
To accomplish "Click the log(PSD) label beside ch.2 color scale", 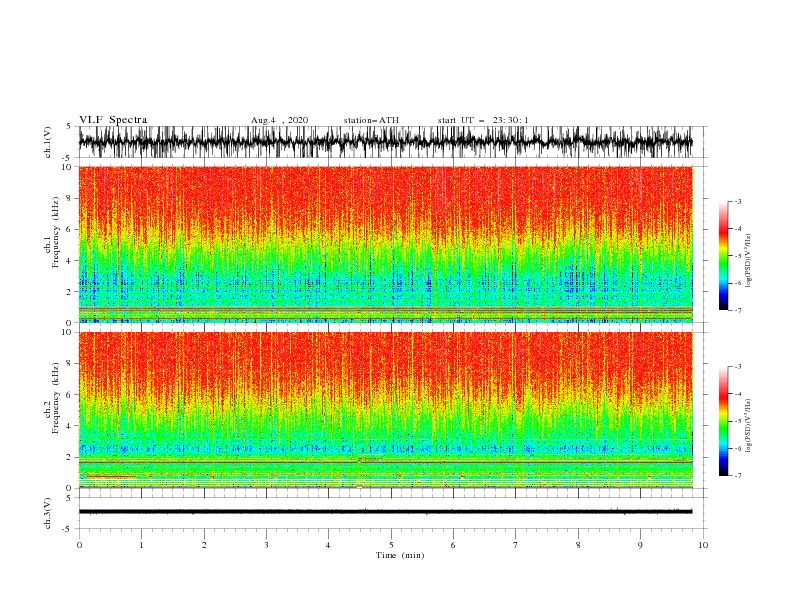I will pos(749,426).
